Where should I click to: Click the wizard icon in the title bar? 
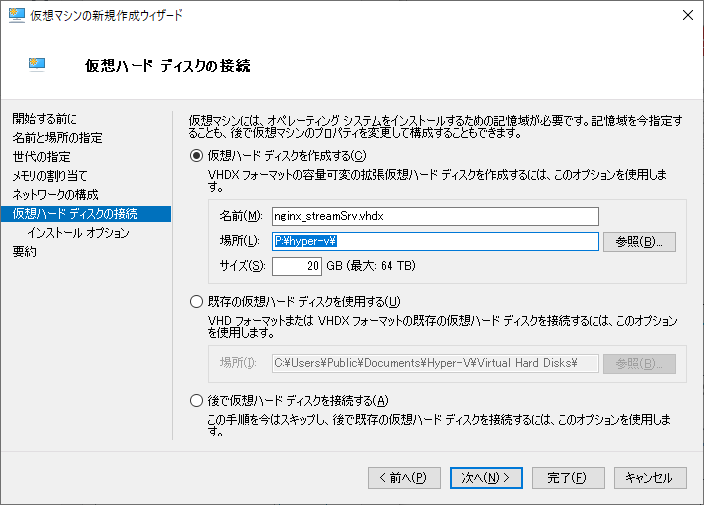pyautogui.click(x=16, y=16)
